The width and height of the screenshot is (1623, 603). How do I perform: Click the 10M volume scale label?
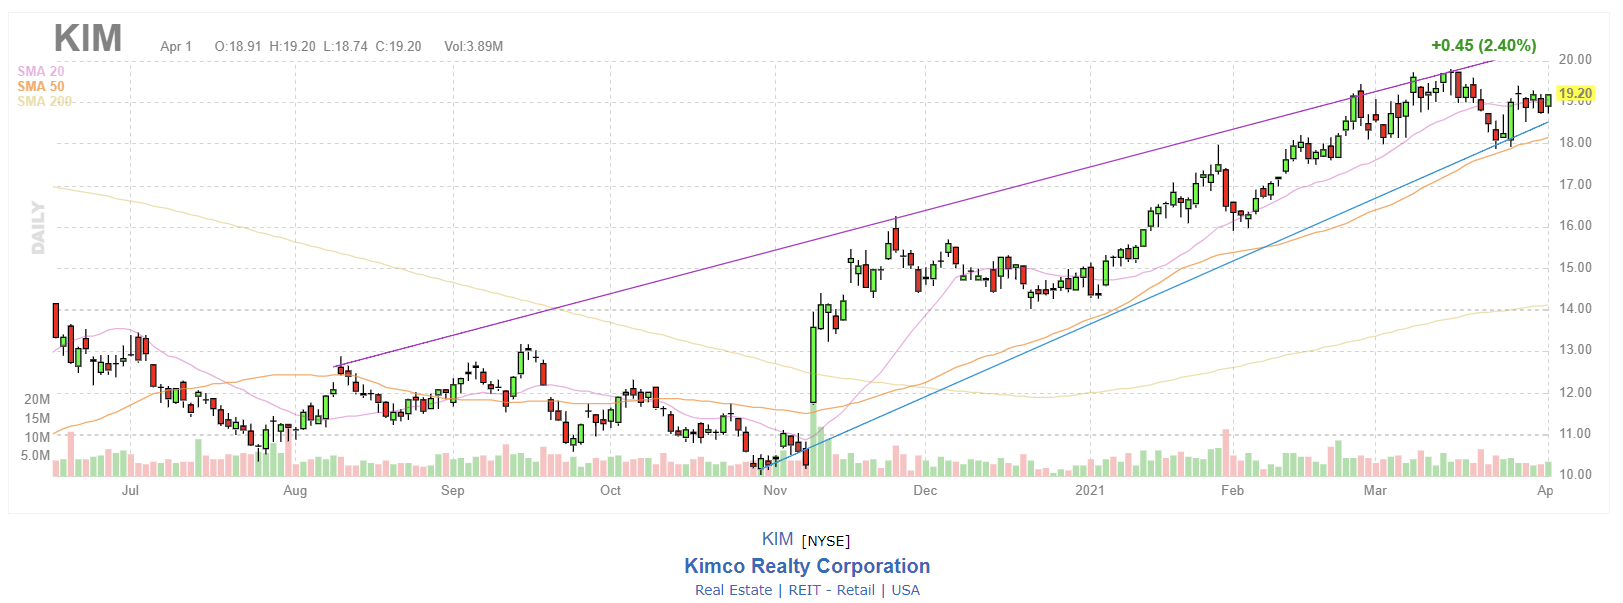click(37, 437)
